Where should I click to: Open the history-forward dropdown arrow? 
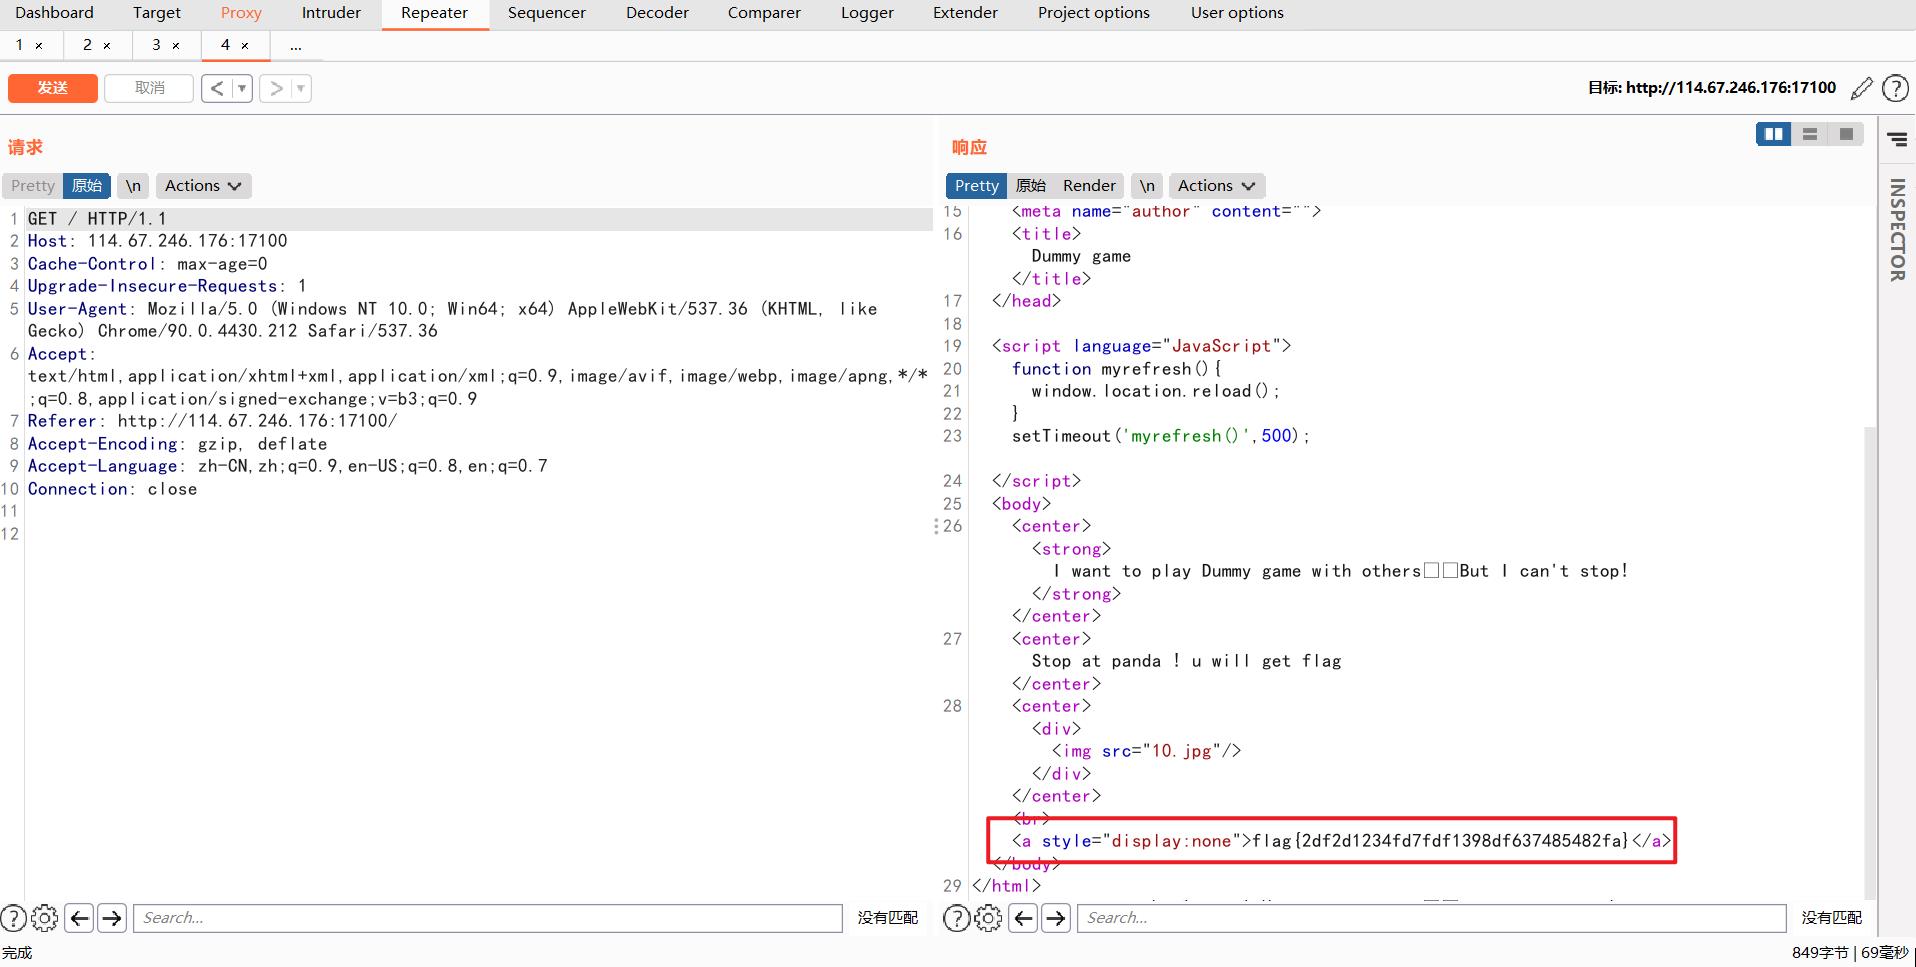pos(301,88)
